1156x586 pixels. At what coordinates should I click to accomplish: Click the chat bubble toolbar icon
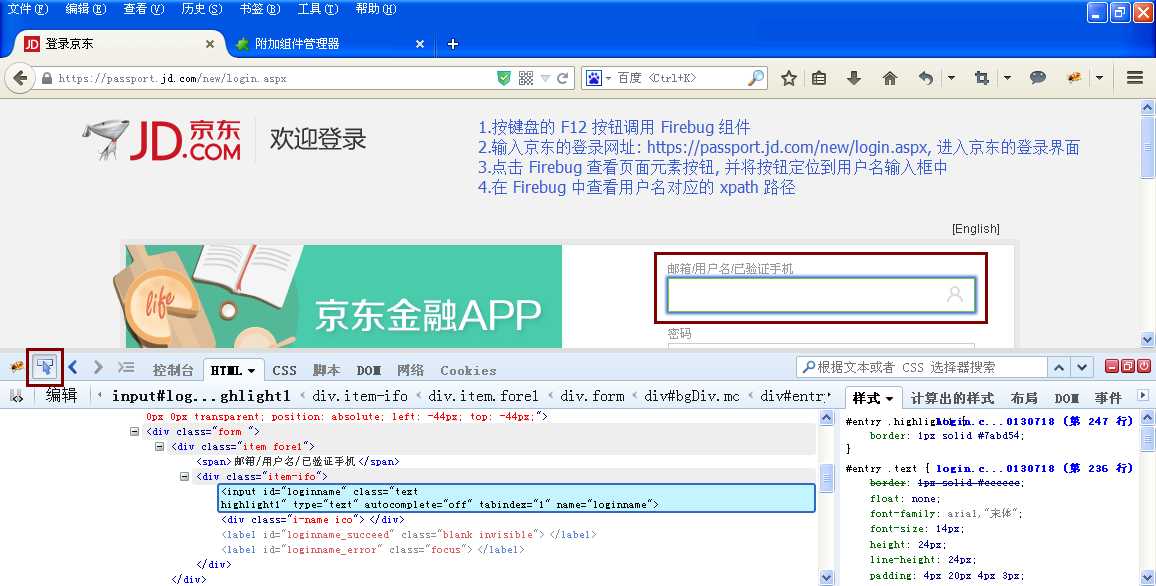1037,77
